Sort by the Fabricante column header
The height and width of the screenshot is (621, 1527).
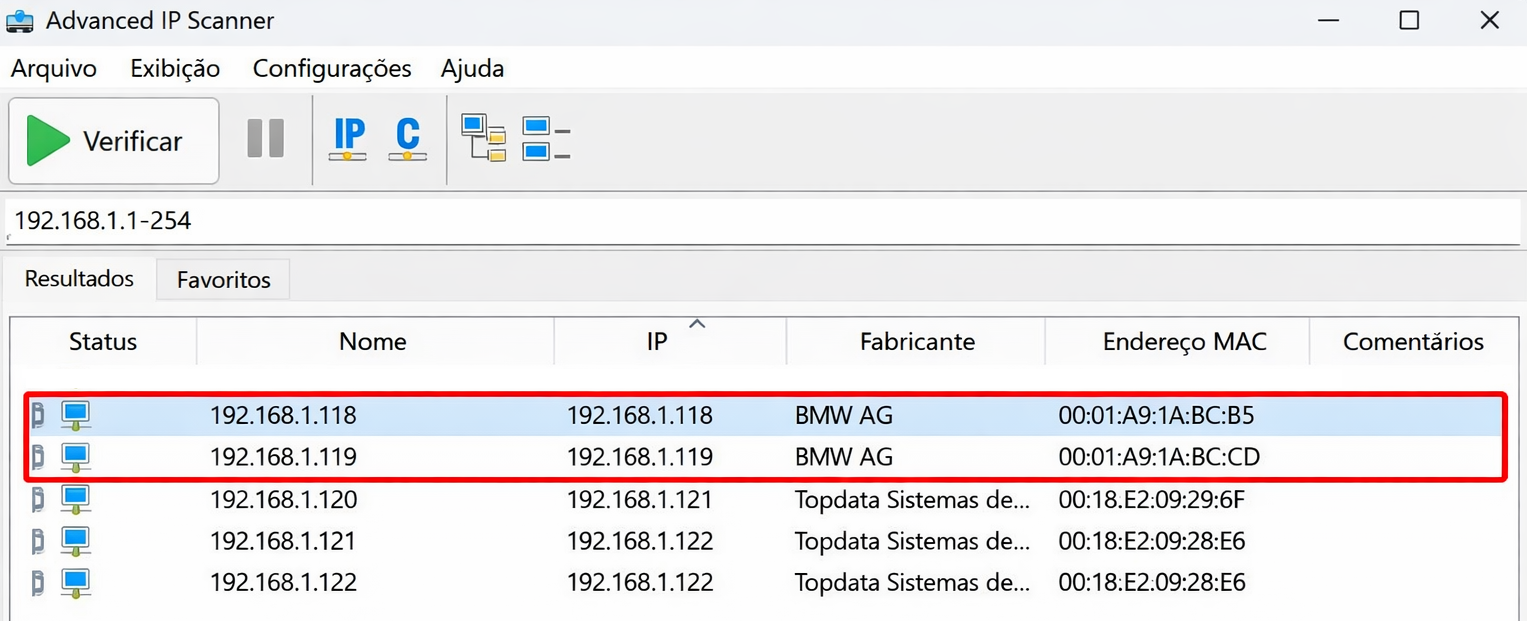click(917, 342)
